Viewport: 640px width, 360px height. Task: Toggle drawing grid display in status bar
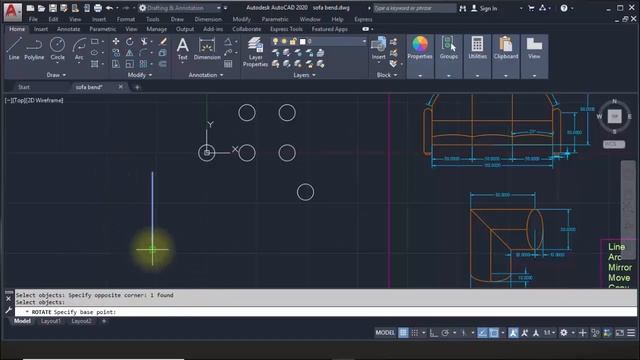point(403,333)
